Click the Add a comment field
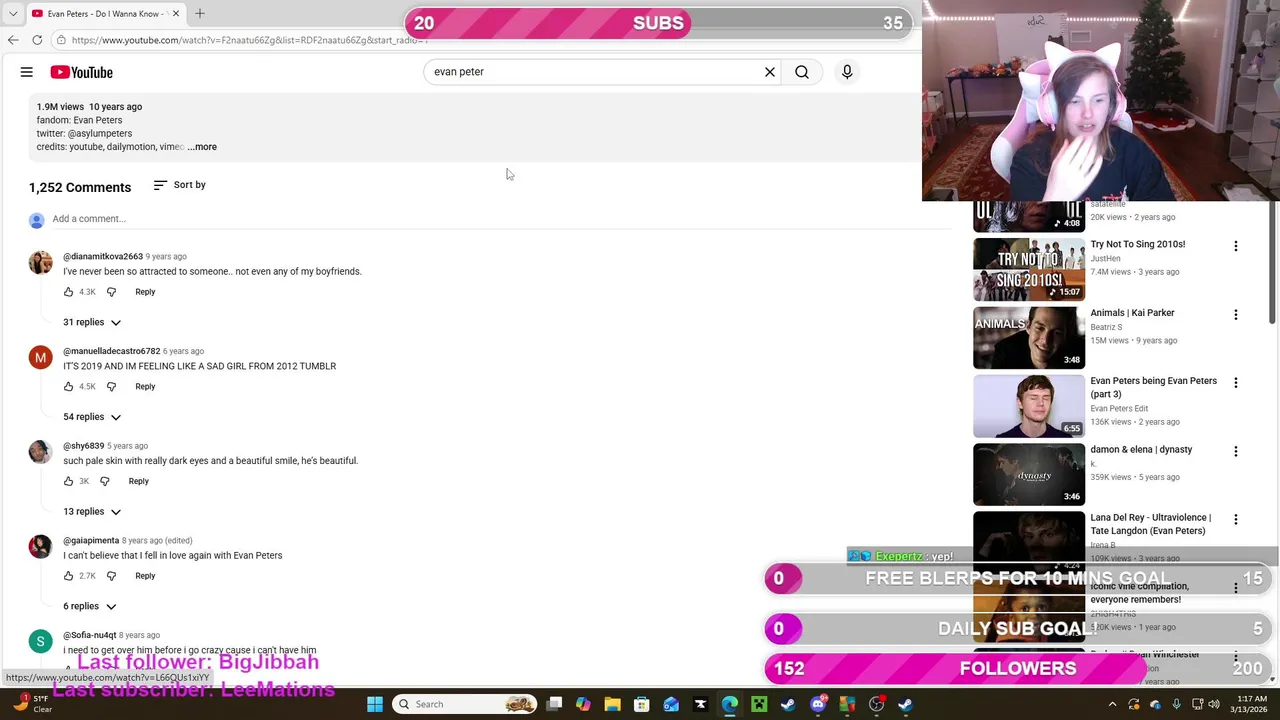The width and height of the screenshot is (1280, 720). pyautogui.click(x=500, y=219)
